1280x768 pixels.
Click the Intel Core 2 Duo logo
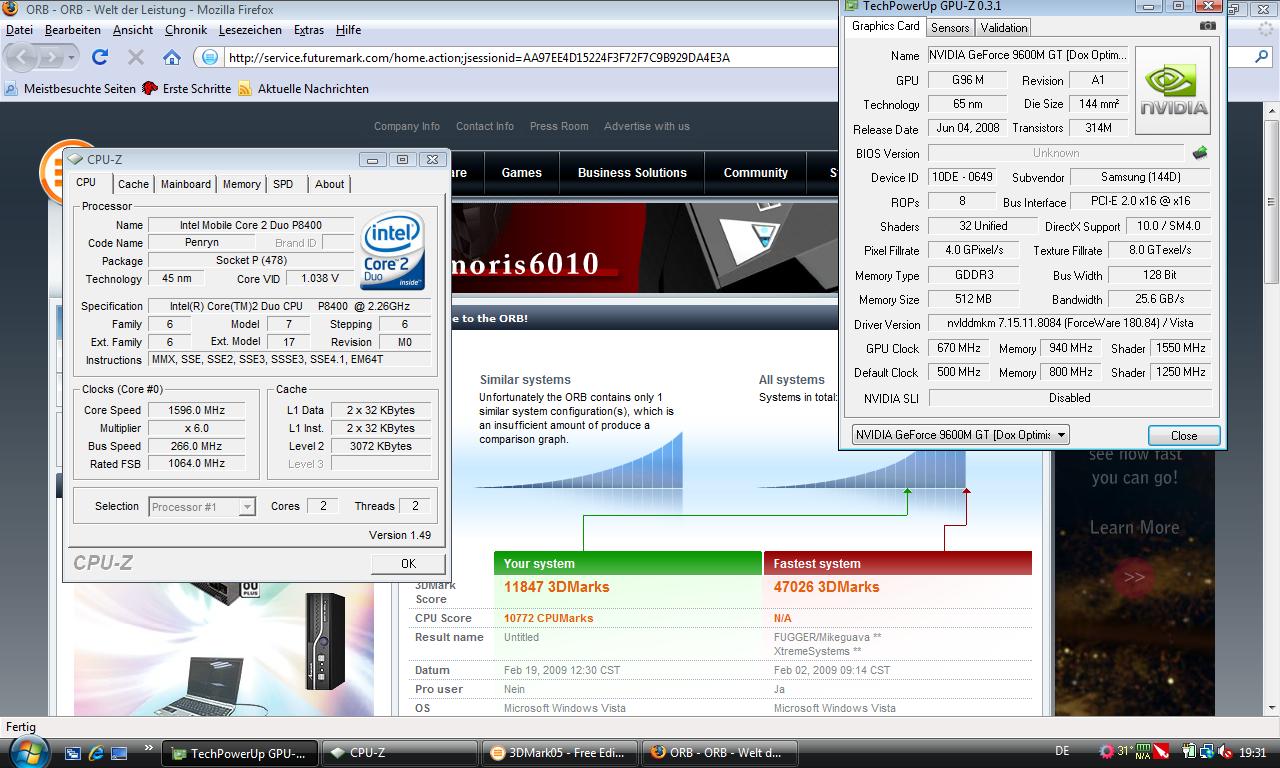point(392,250)
